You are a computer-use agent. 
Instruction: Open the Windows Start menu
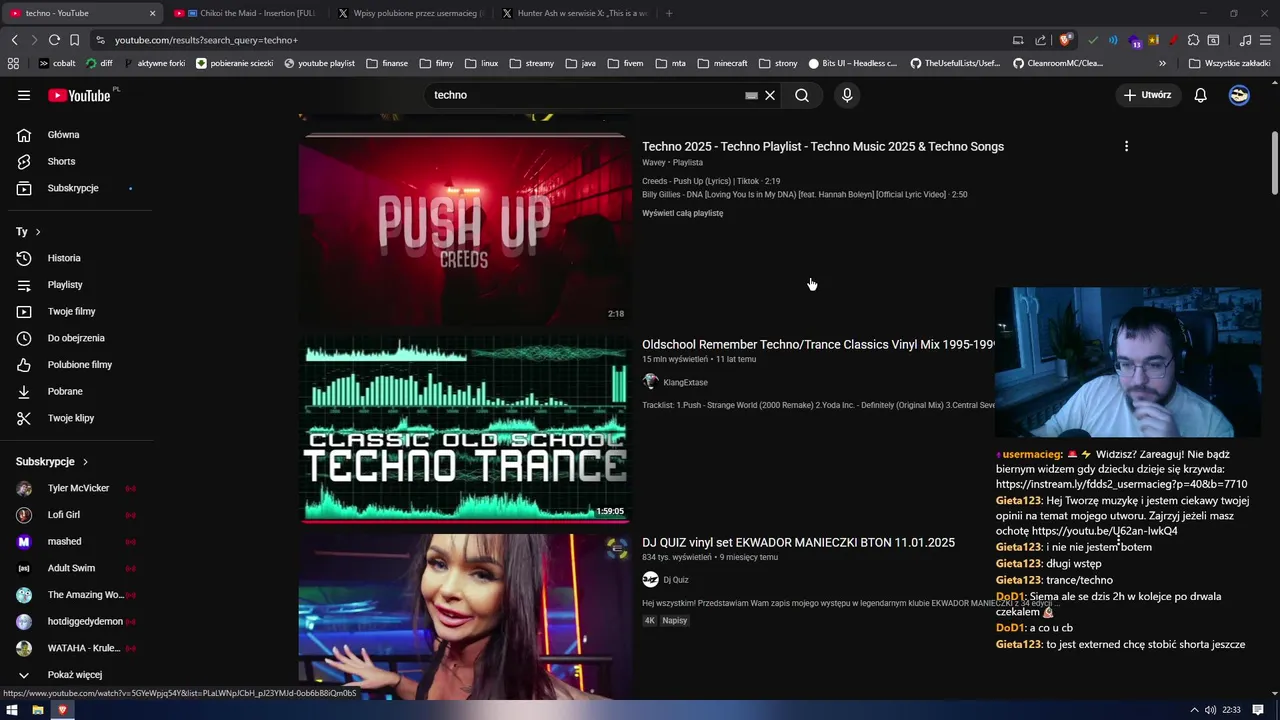pos(12,710)
